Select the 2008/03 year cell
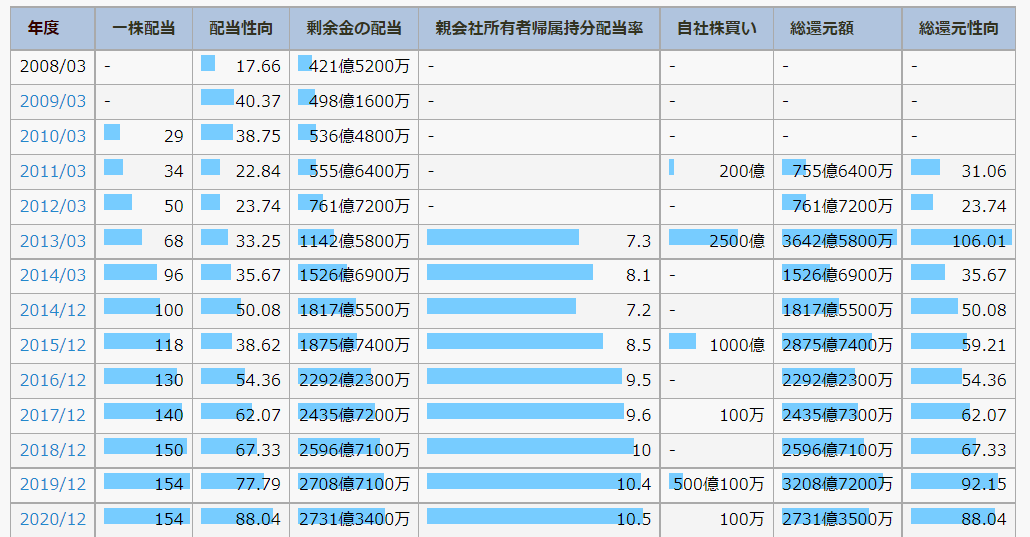The height and width of the screenshot is (537, 1030). tap(53, 66)
